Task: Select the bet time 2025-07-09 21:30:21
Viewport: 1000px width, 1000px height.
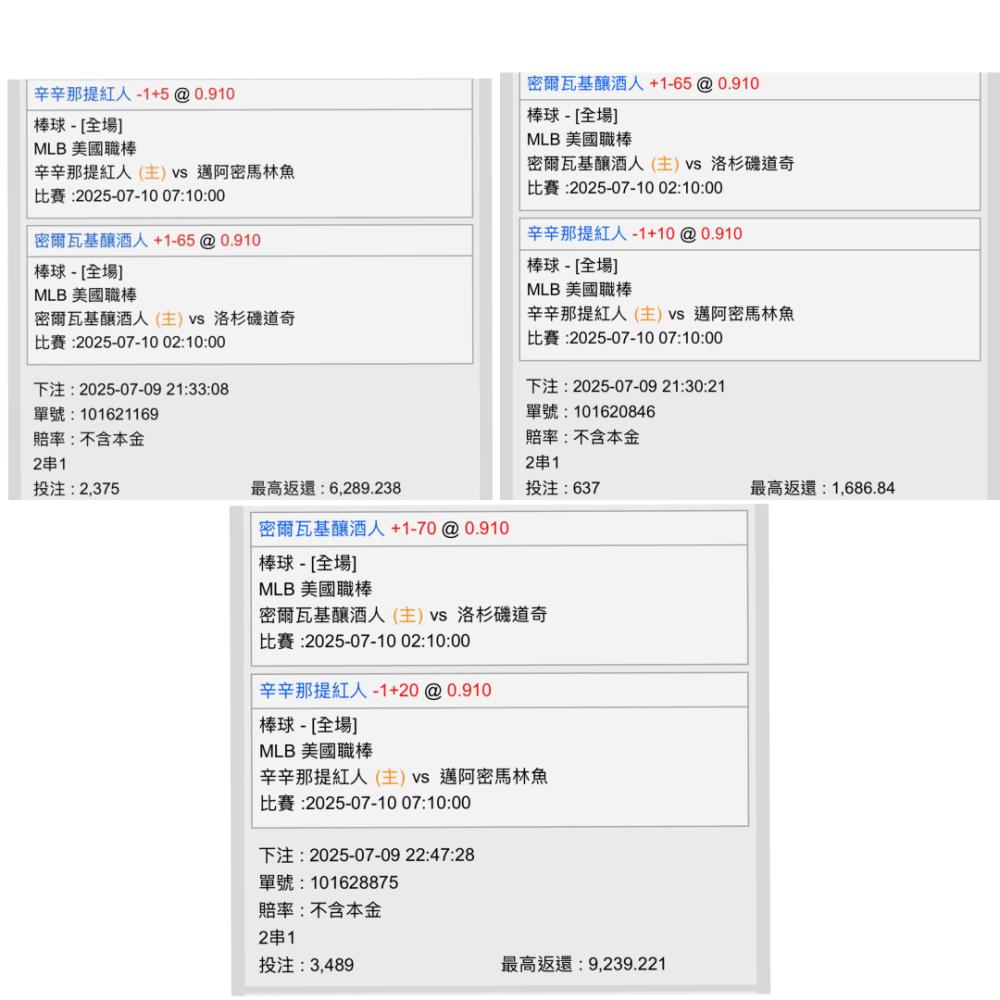Action: point(626,386)
